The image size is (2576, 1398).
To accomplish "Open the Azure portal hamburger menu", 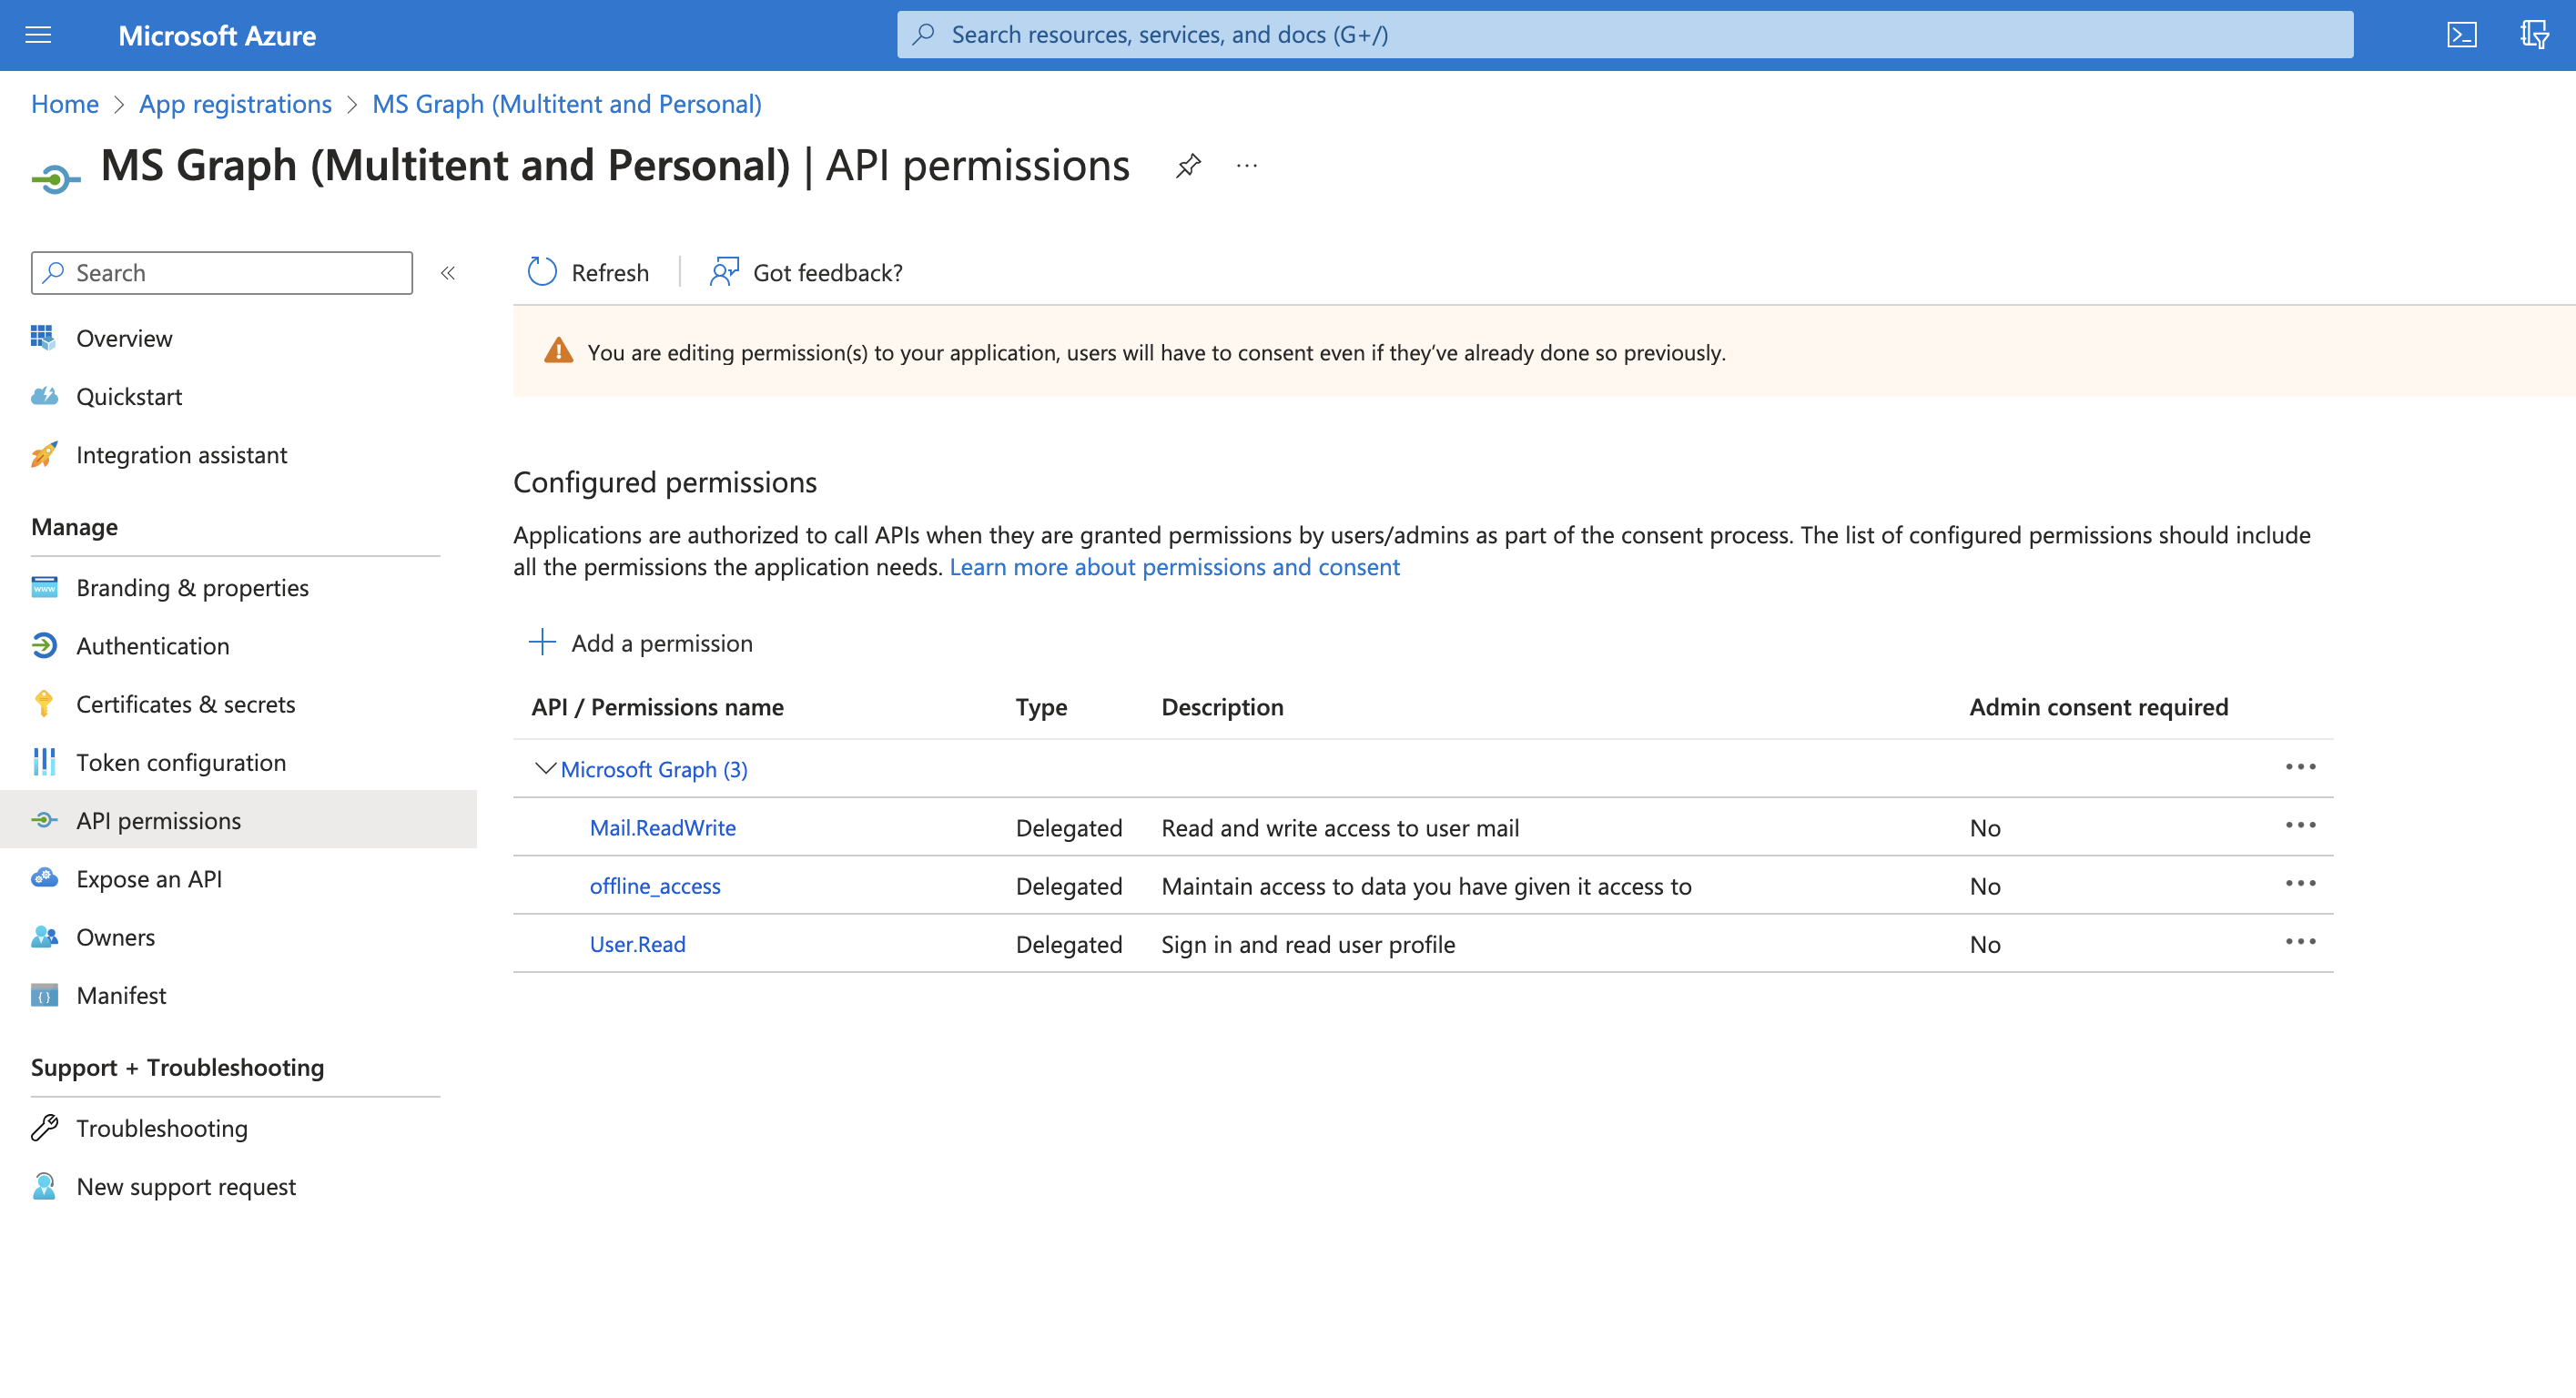I will pos(38,35).
